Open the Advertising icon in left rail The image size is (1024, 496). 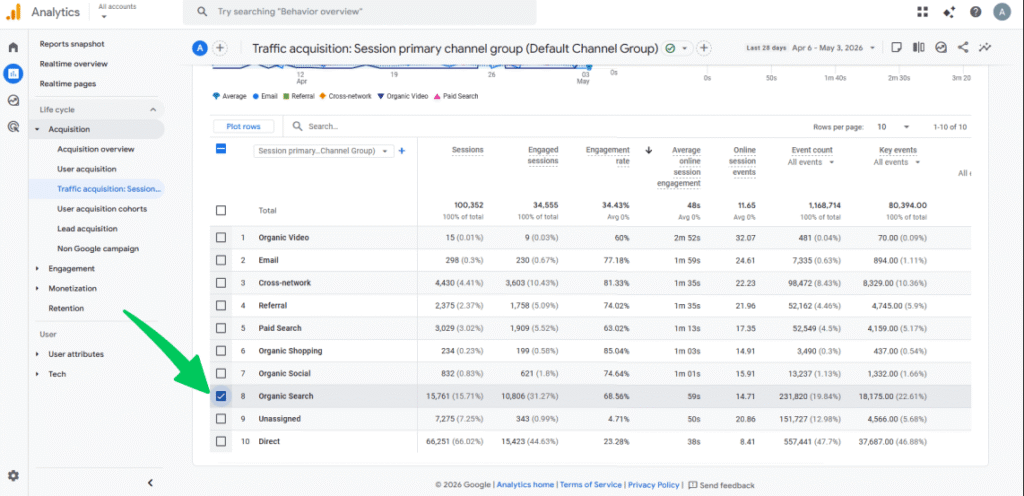(13, 127)
